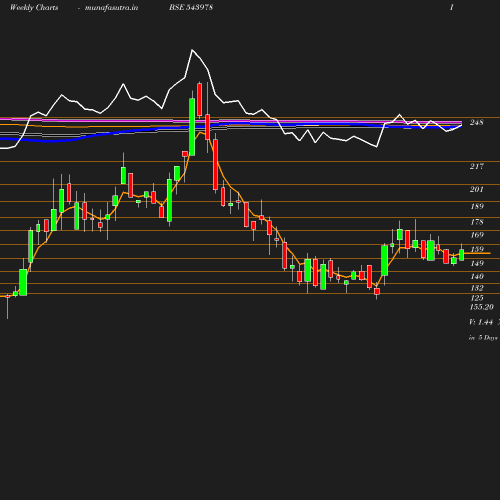Click the 155.20 last price value
This screenshot has height=500, width=500.
tap(481, 307)
